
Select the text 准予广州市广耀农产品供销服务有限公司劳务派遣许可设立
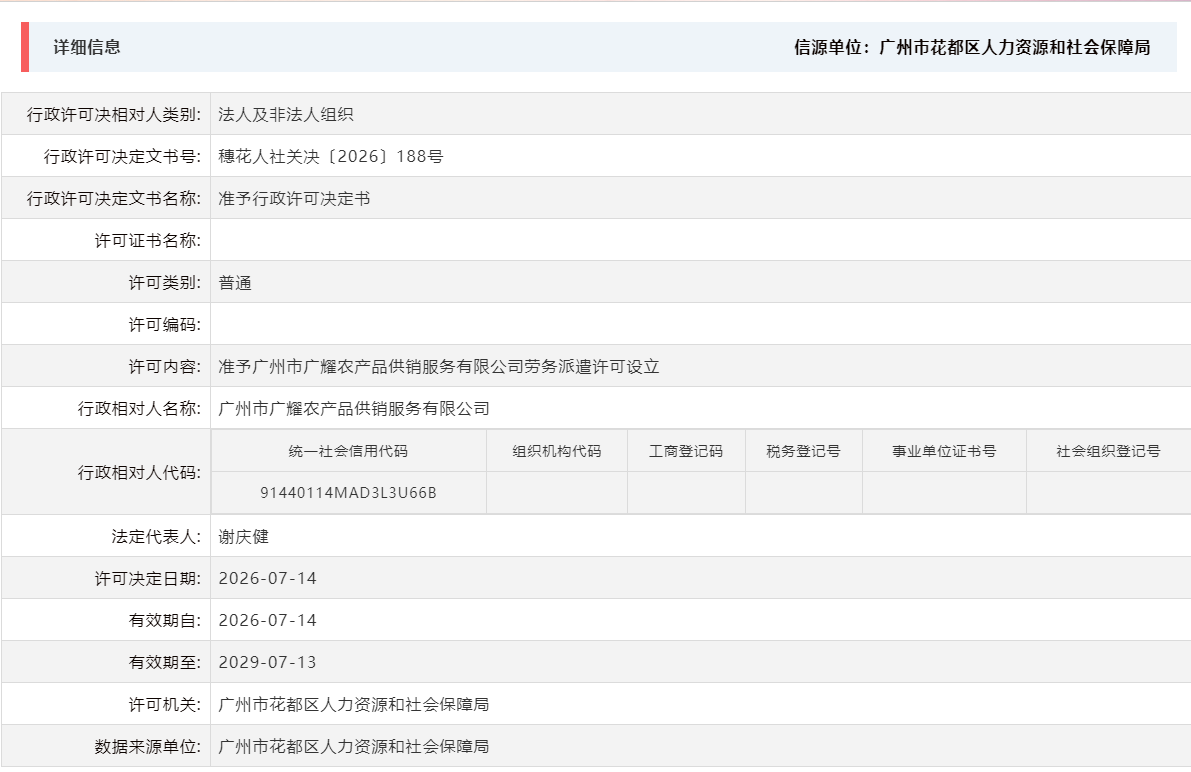coord(438,366)
